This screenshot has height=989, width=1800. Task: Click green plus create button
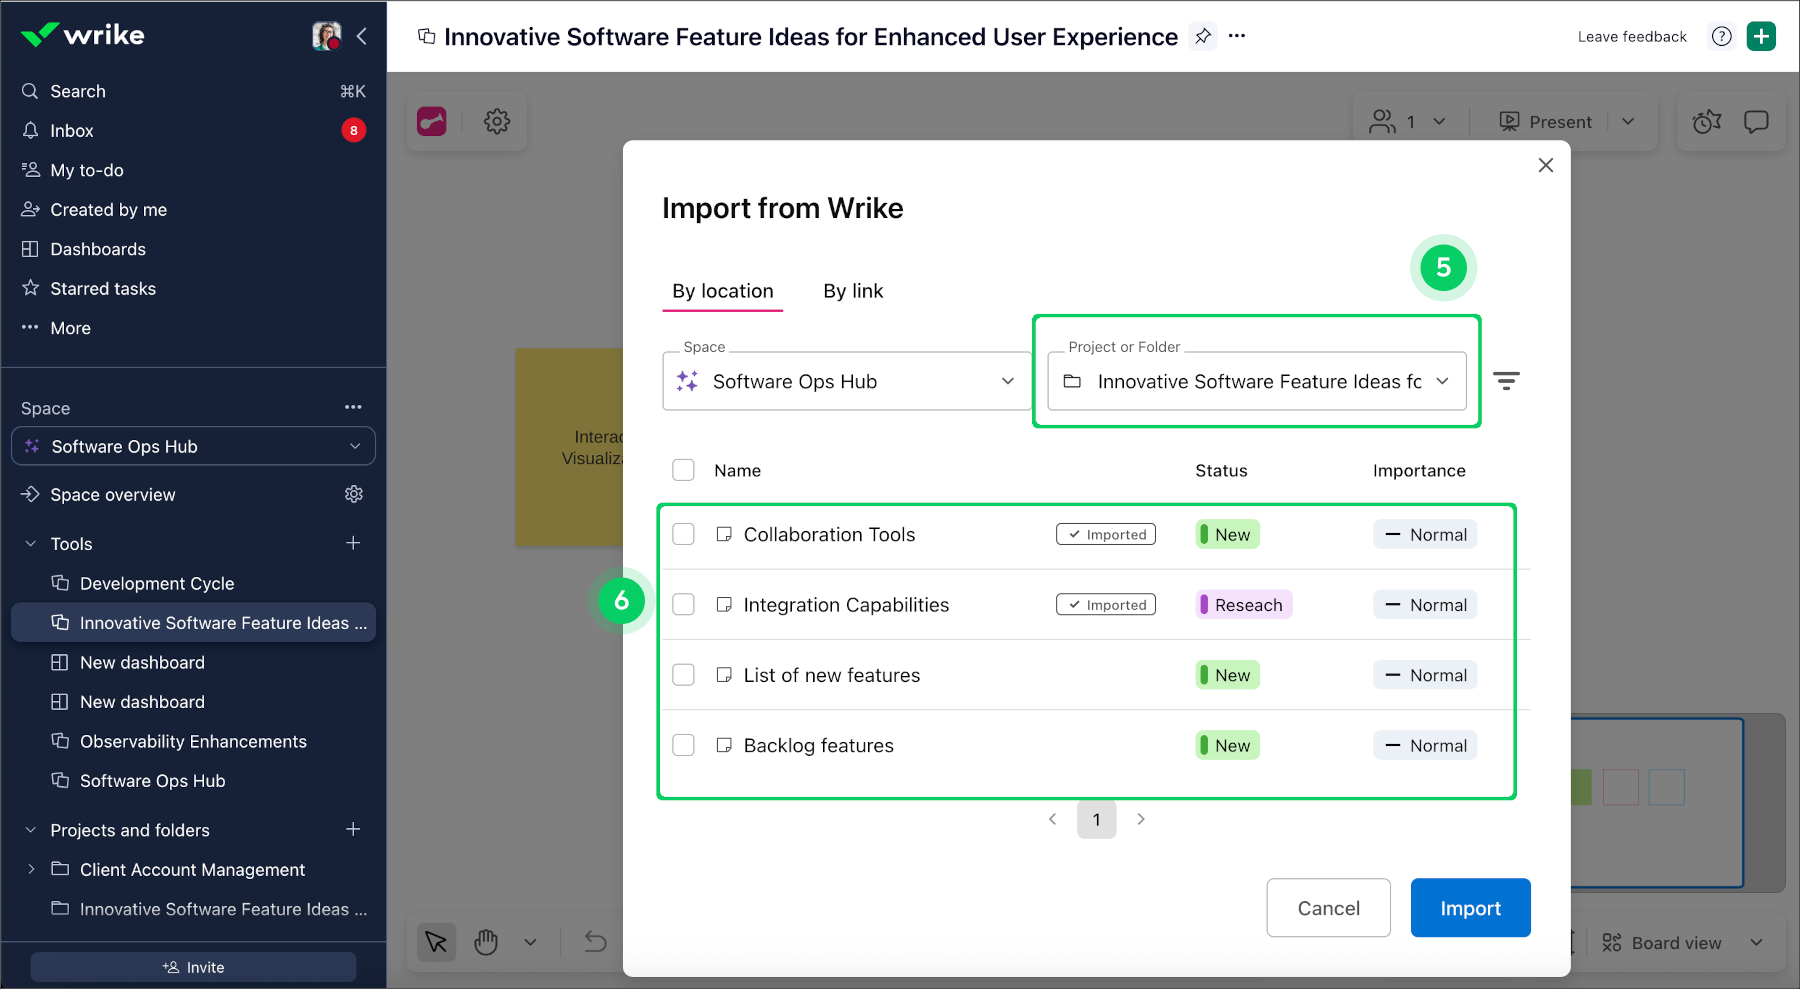coord(1761,36)
